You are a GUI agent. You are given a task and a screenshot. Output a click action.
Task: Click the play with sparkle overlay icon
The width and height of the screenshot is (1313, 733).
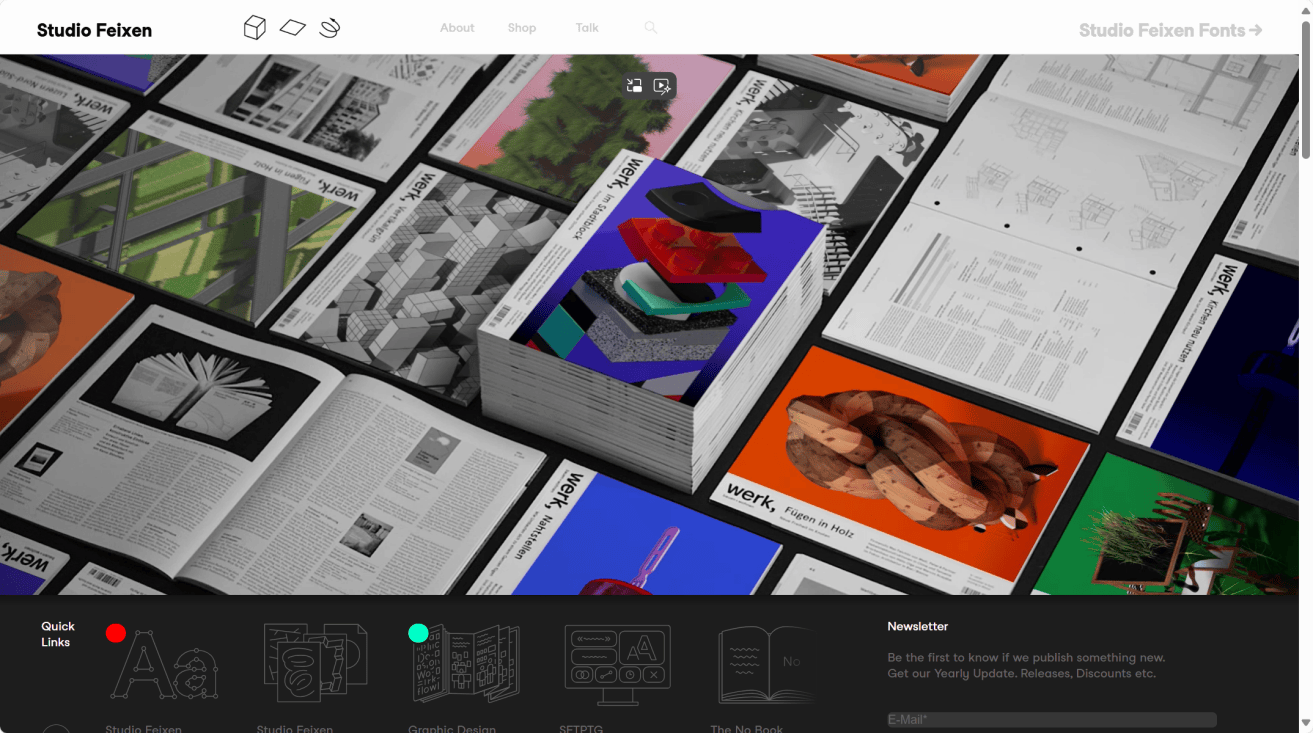click(662, 86)
